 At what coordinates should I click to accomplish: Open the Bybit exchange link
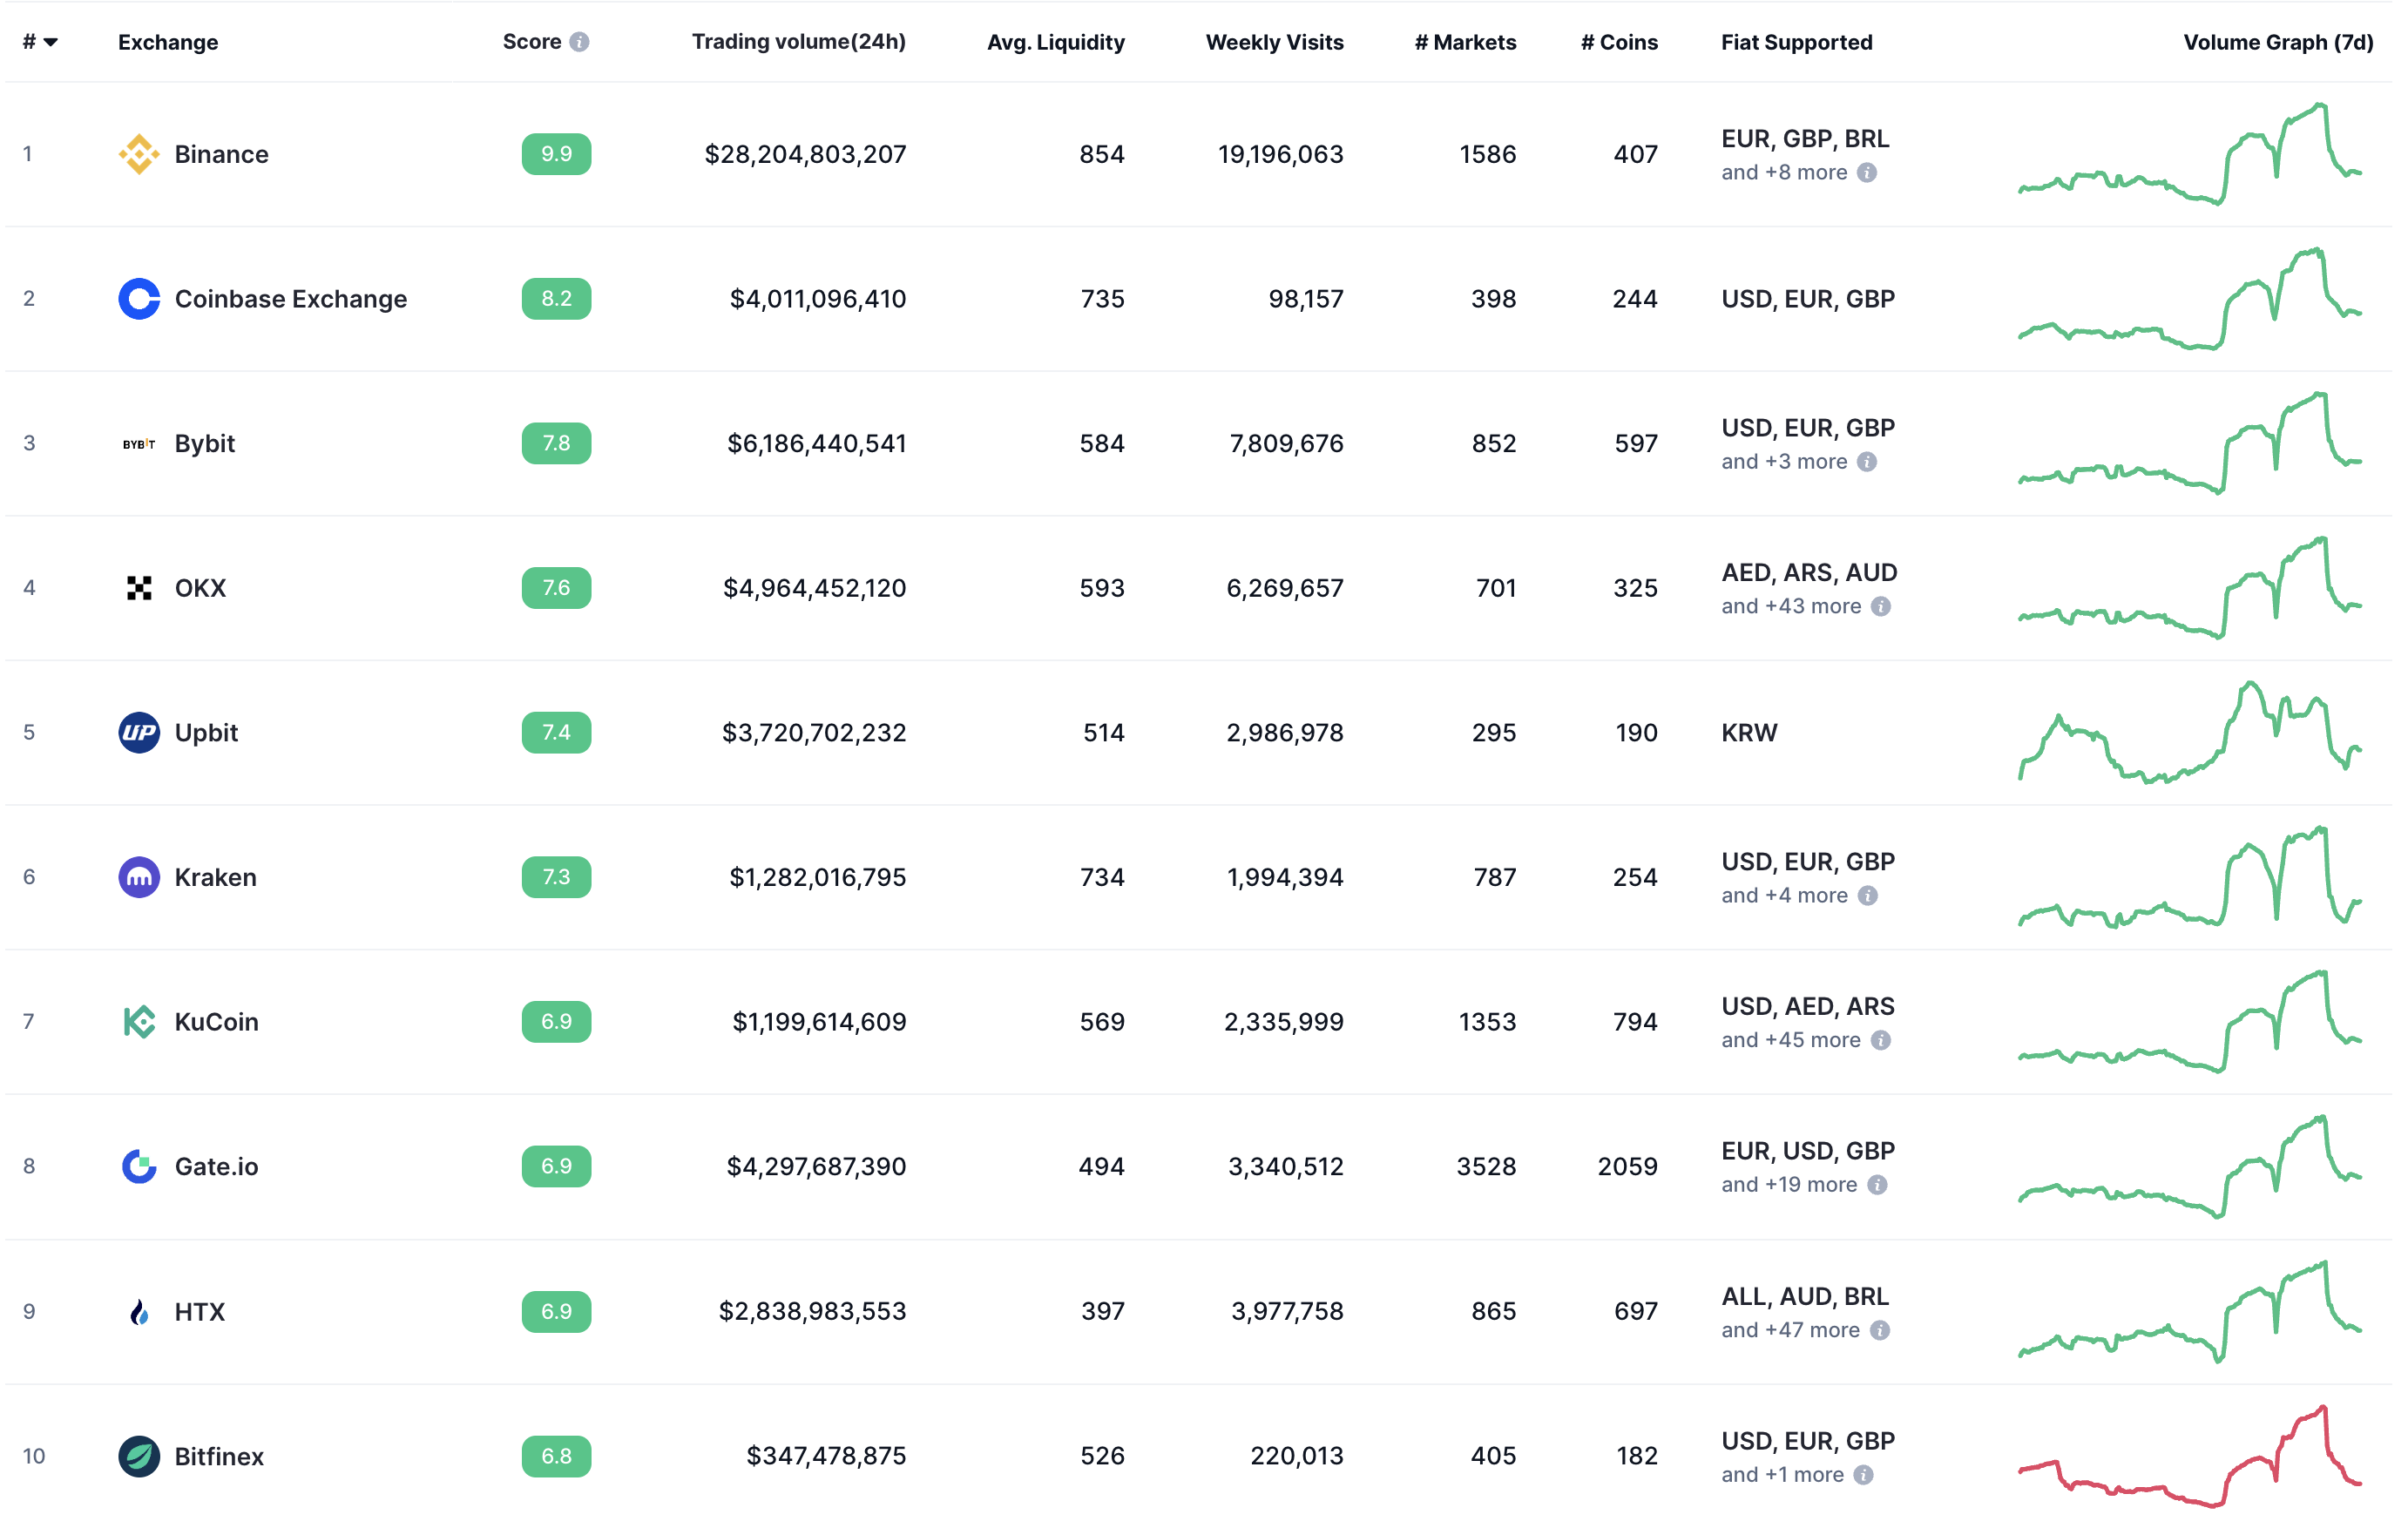(204, 443)
